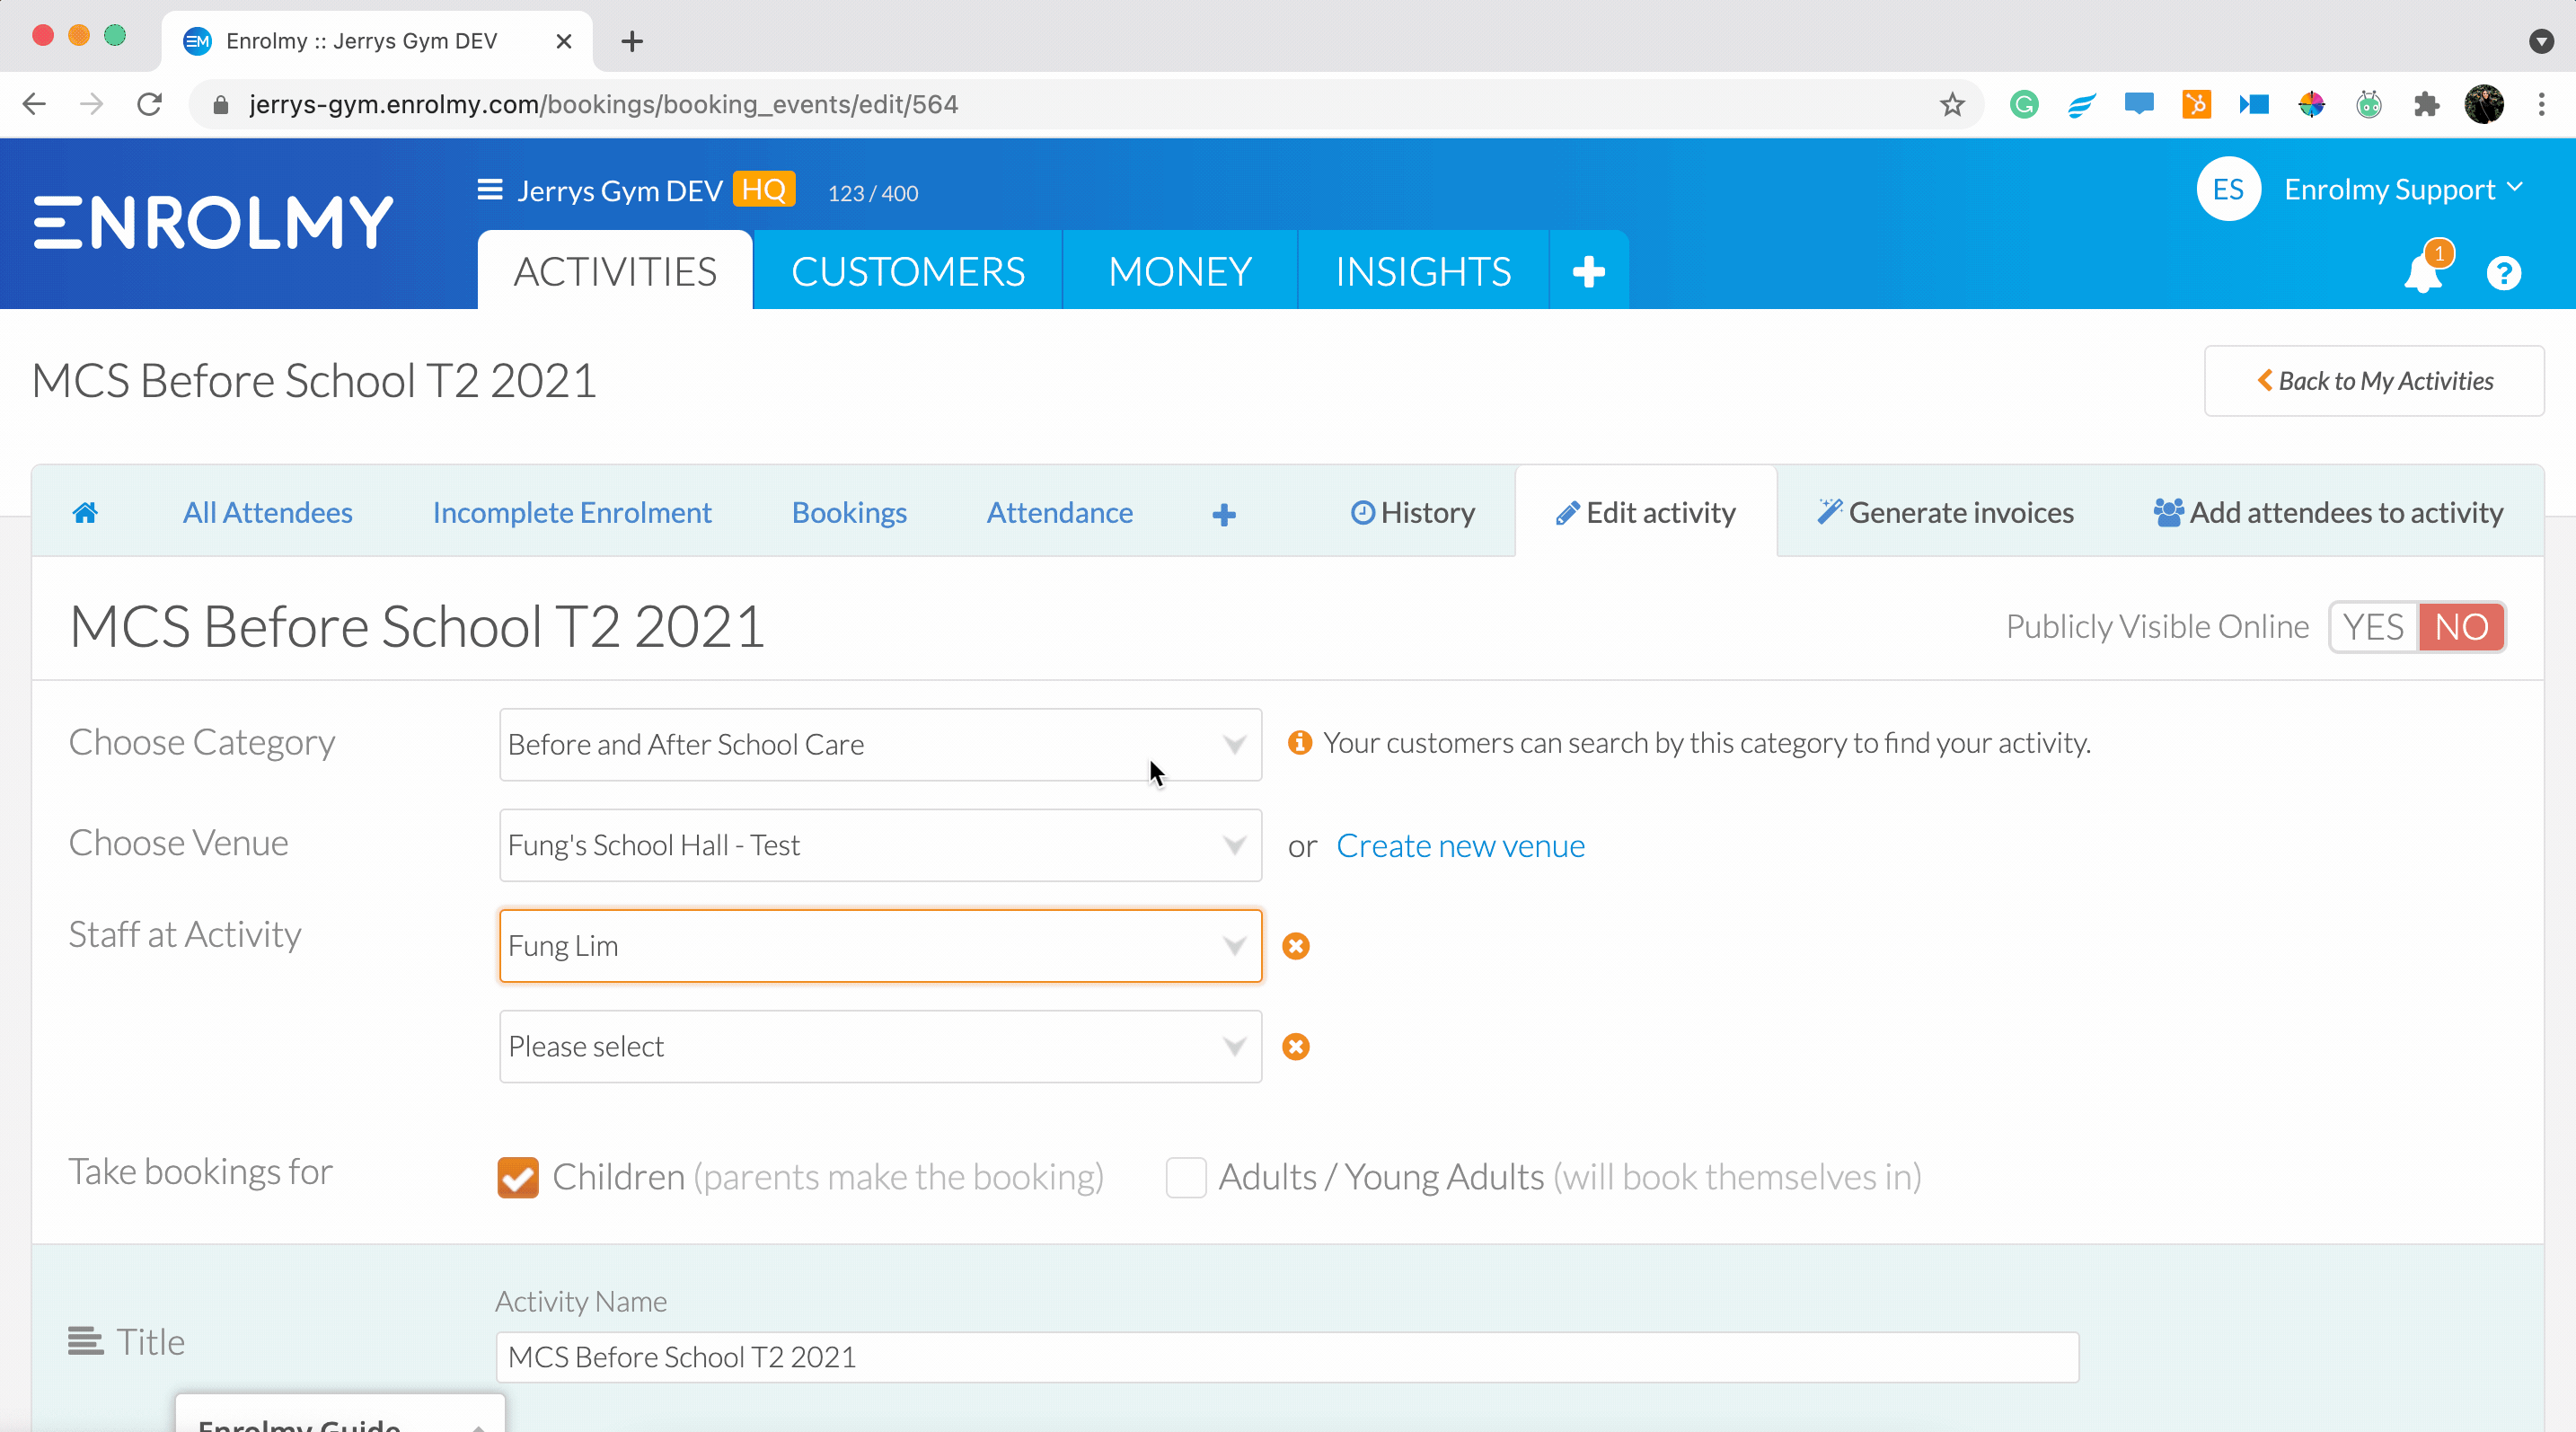This screenshot has width=2576, height=1432.
Task: Open the Fung Lim staff dropdown
Action: coord(880,946)
